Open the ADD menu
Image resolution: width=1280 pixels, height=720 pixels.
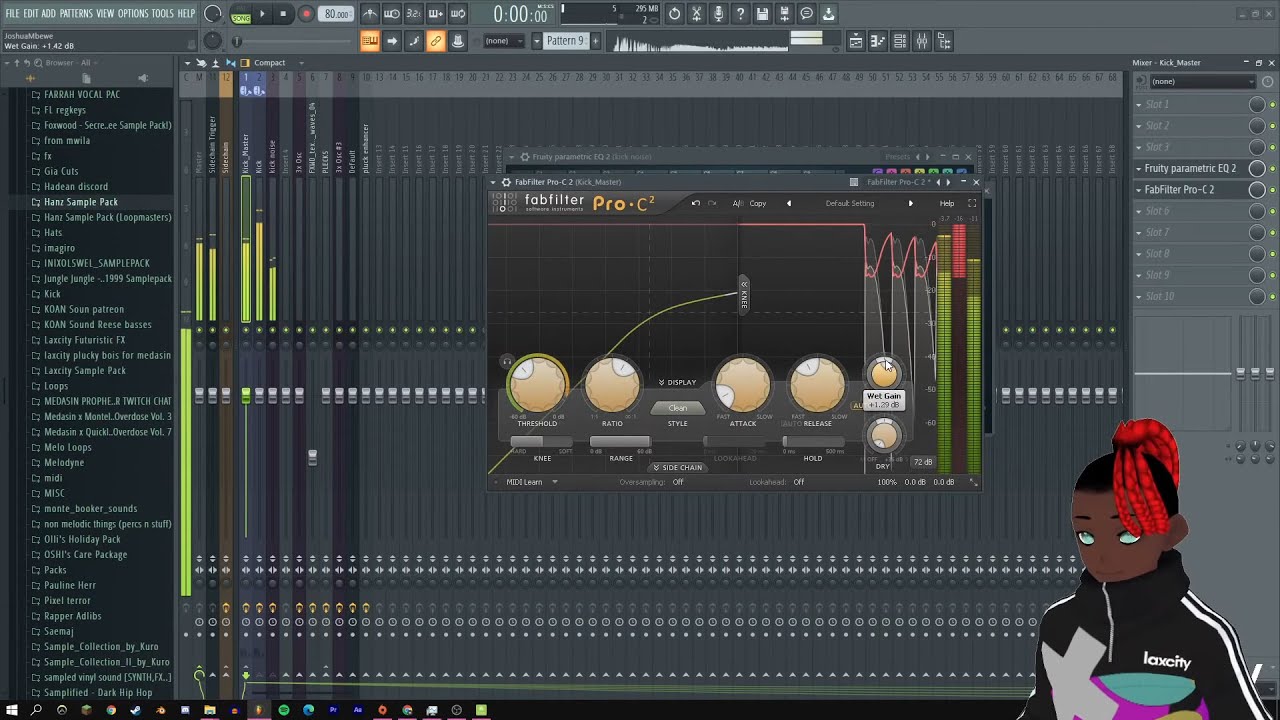click(x=49, y=14)
